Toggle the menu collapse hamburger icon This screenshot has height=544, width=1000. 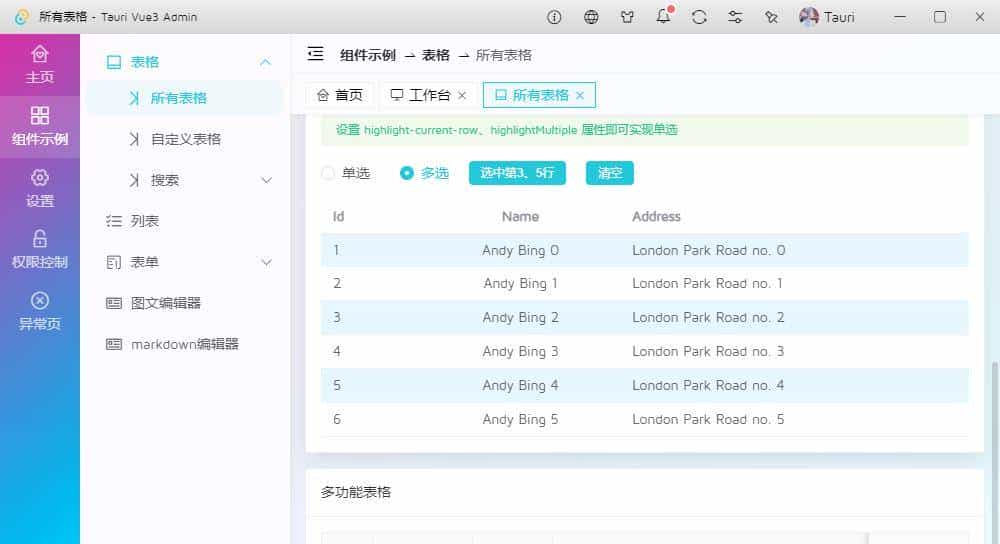(x=315, y=54)
